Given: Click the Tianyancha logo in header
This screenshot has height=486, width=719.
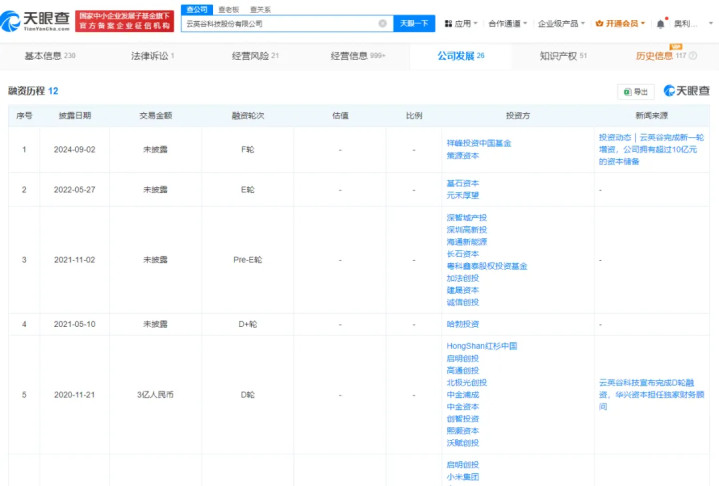Looking at the screenshot, I should tap(35, 21).
